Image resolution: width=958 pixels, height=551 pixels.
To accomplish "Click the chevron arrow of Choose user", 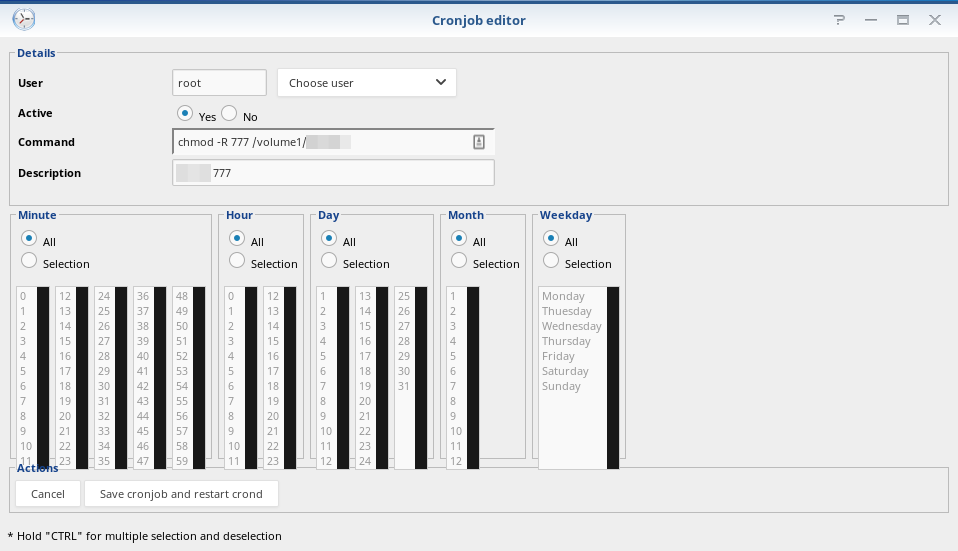I will click(441, 82).
